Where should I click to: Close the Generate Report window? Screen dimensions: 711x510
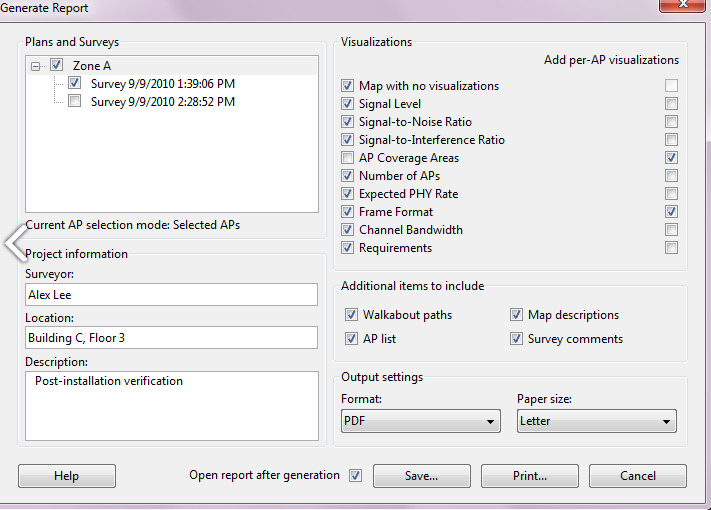682,5
